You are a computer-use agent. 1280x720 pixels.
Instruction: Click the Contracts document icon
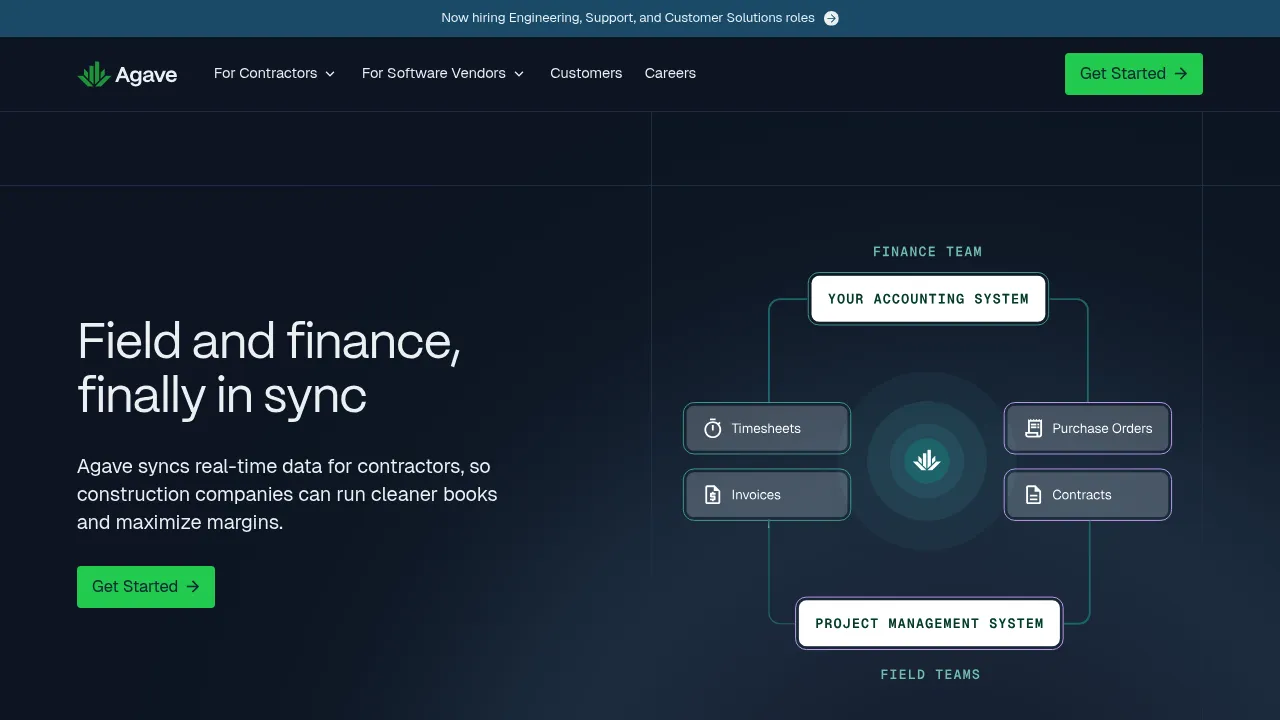1034,495
